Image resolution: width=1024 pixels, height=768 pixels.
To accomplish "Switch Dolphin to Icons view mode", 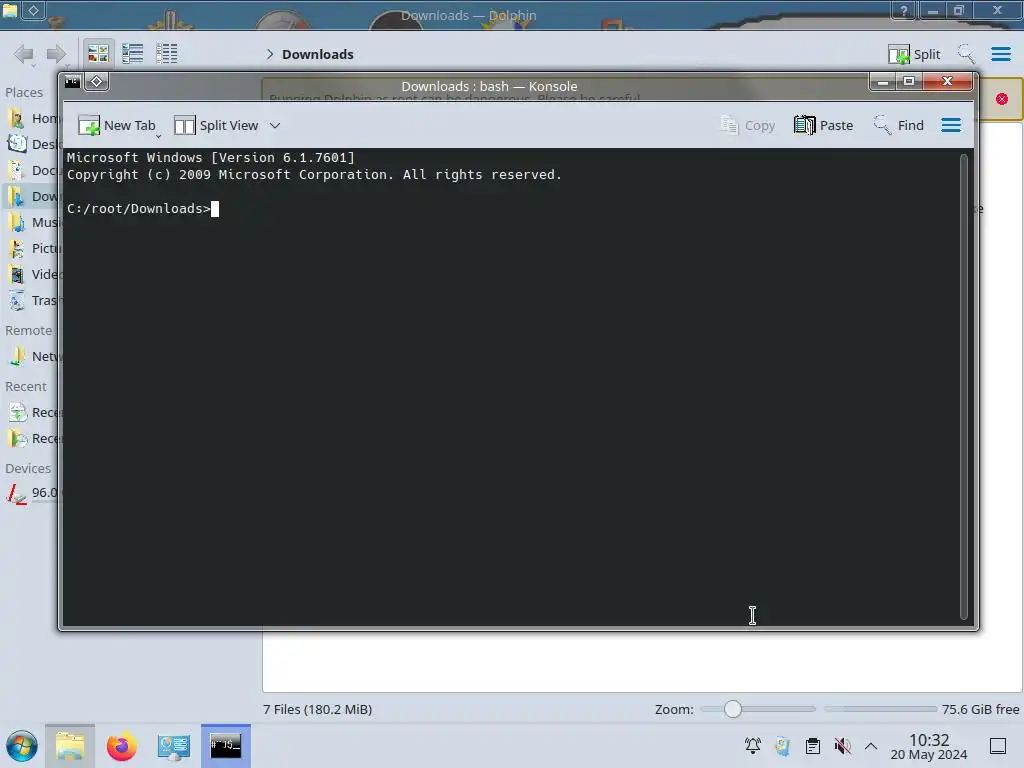I will tap(98, 54).
